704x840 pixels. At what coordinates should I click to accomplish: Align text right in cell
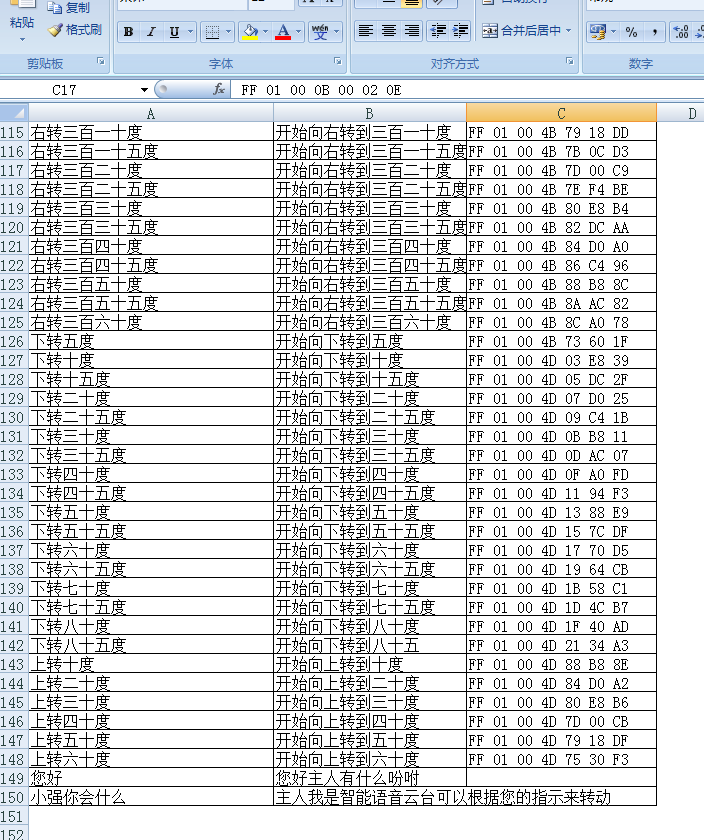(412, 31)
